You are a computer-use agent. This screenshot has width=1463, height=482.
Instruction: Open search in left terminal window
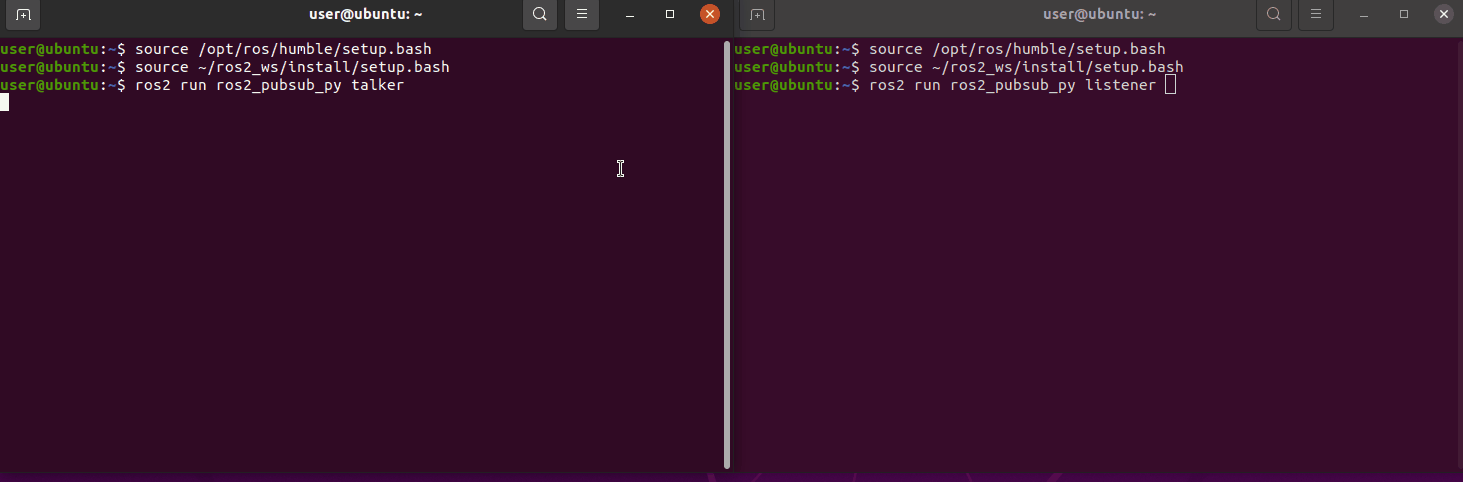click(540, 15)
